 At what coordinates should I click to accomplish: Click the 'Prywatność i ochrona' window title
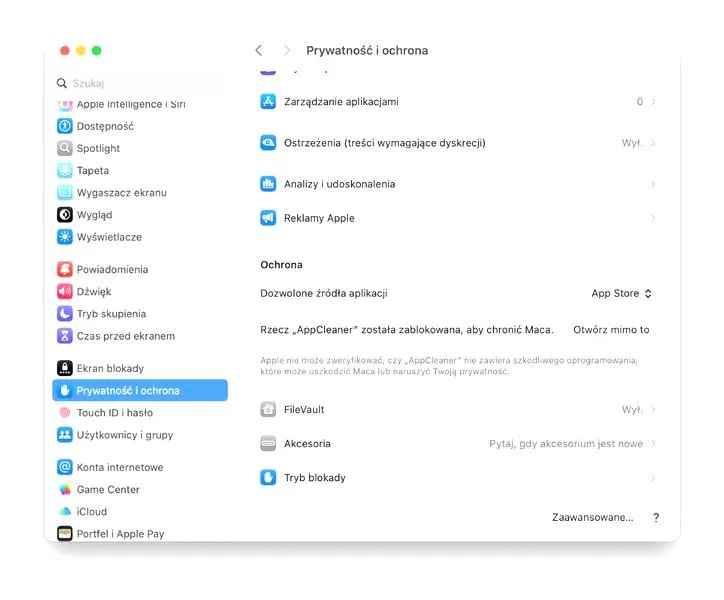[367, 50]
